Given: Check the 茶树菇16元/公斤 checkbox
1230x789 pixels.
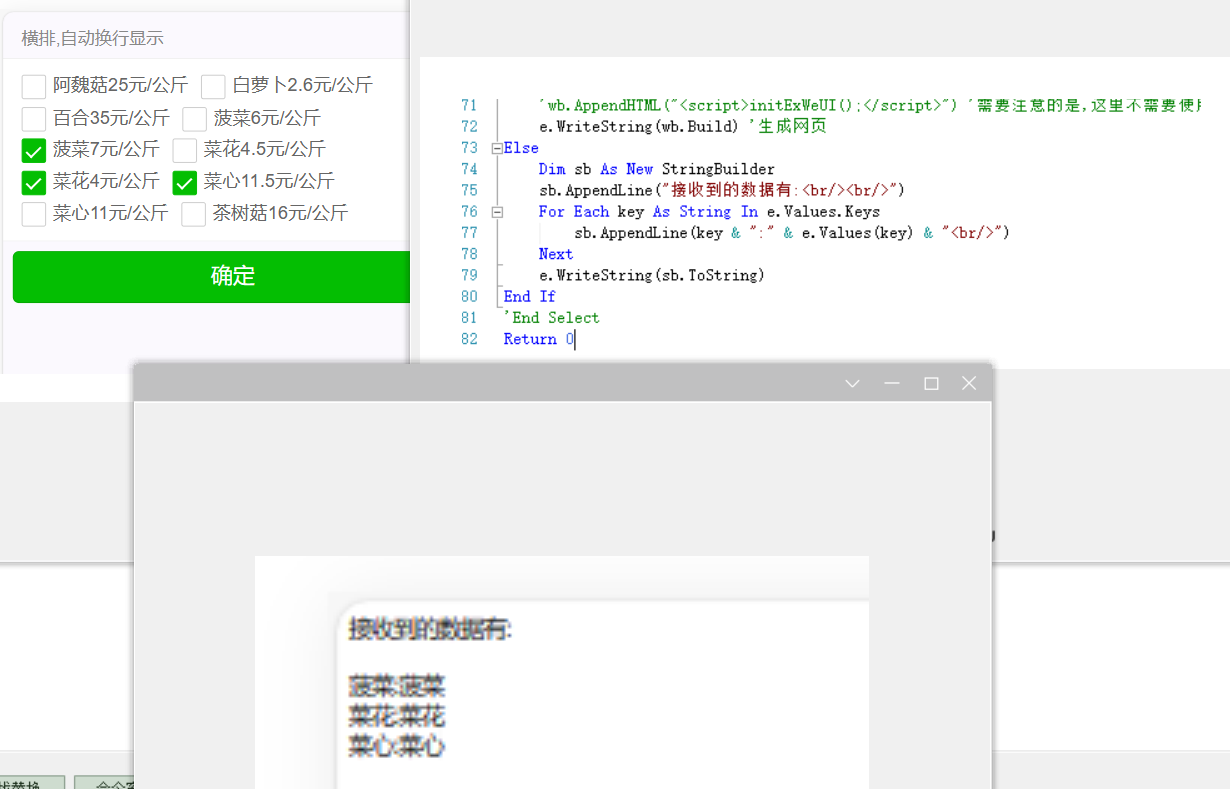Looking at the screenshot, I should click(194, 214).
